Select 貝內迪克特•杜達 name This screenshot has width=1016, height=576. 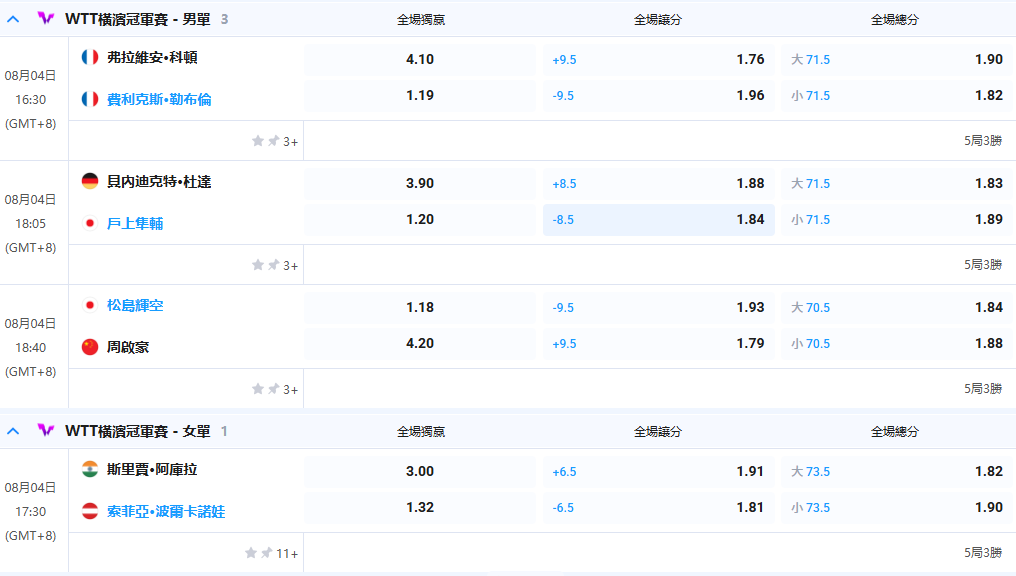pyautogui.click(x=159, y=181)
